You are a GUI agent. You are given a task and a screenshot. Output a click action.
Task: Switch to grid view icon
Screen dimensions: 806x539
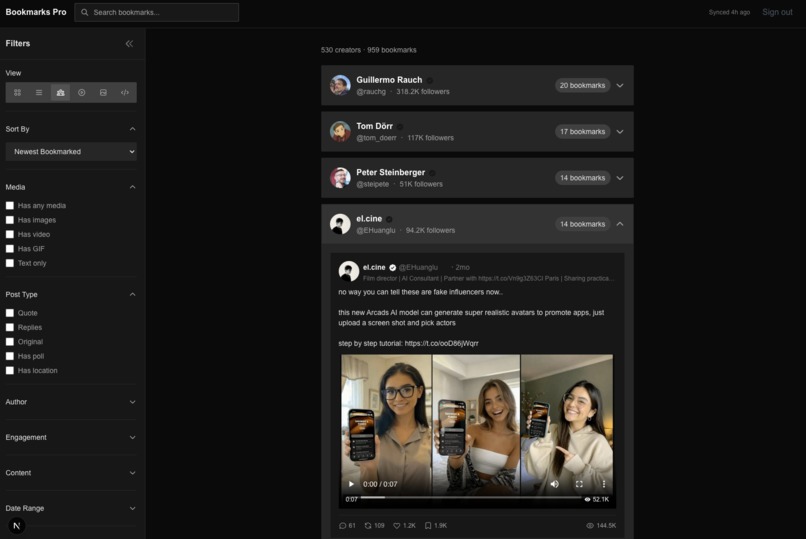coord(17,92)
